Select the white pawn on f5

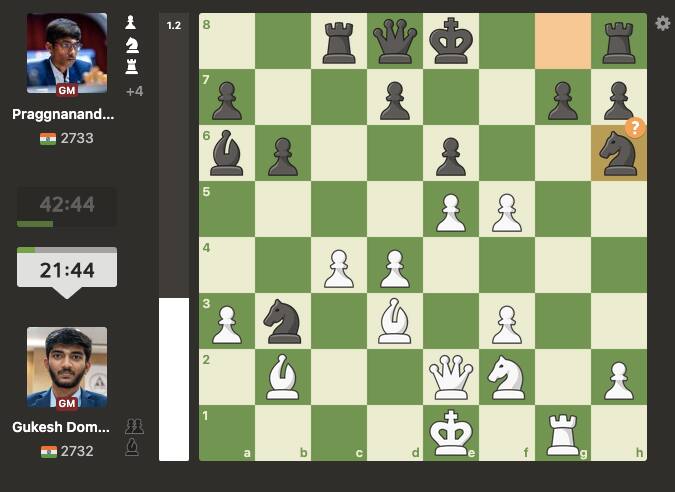pyautogui.click(x=507, y=213)
